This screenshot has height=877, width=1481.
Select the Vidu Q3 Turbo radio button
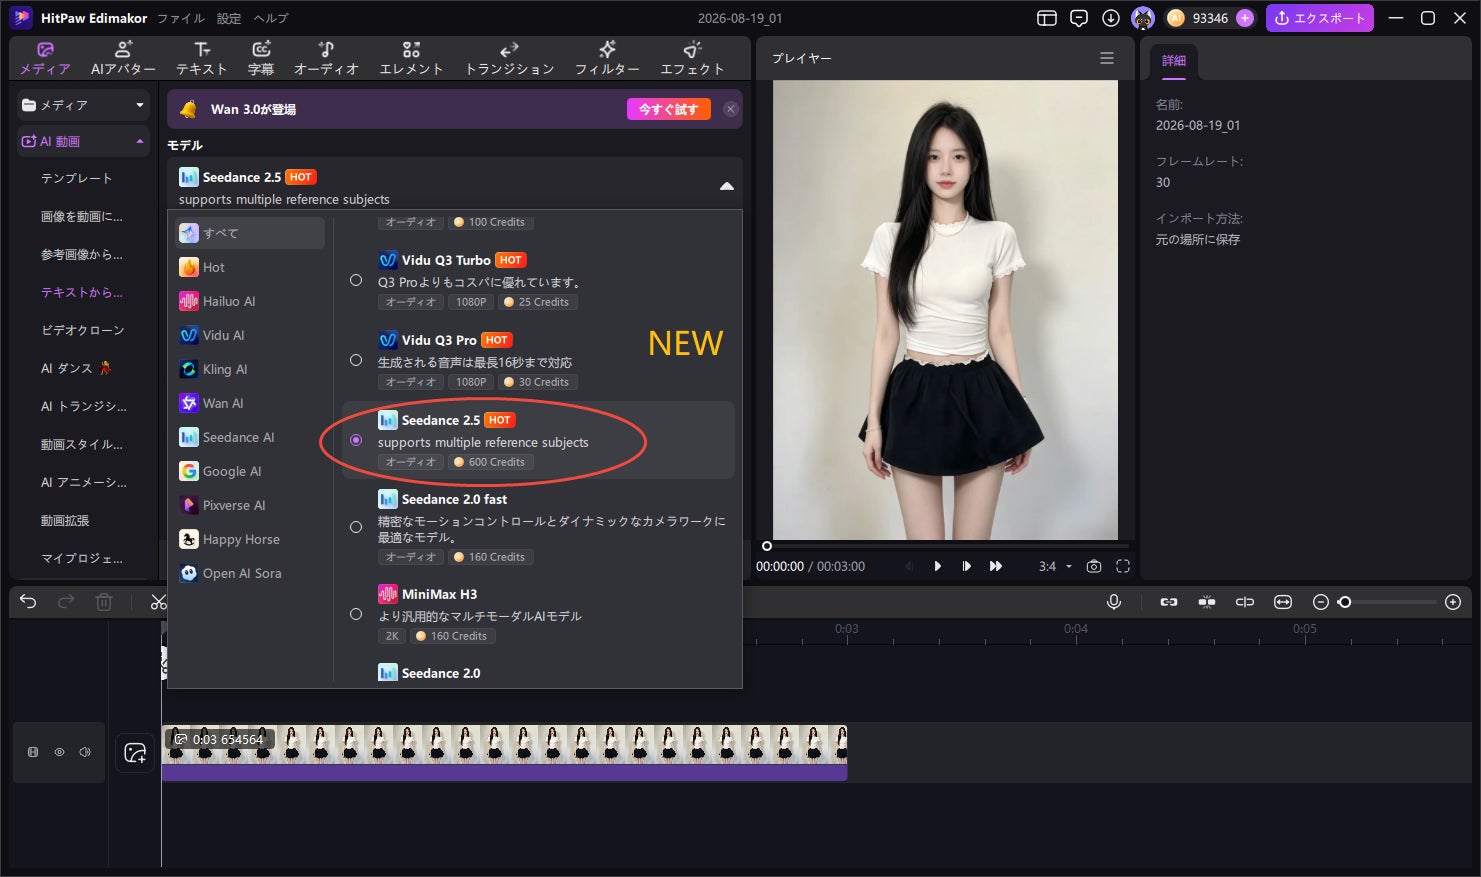pyautogui.click(x=356, y=280)
